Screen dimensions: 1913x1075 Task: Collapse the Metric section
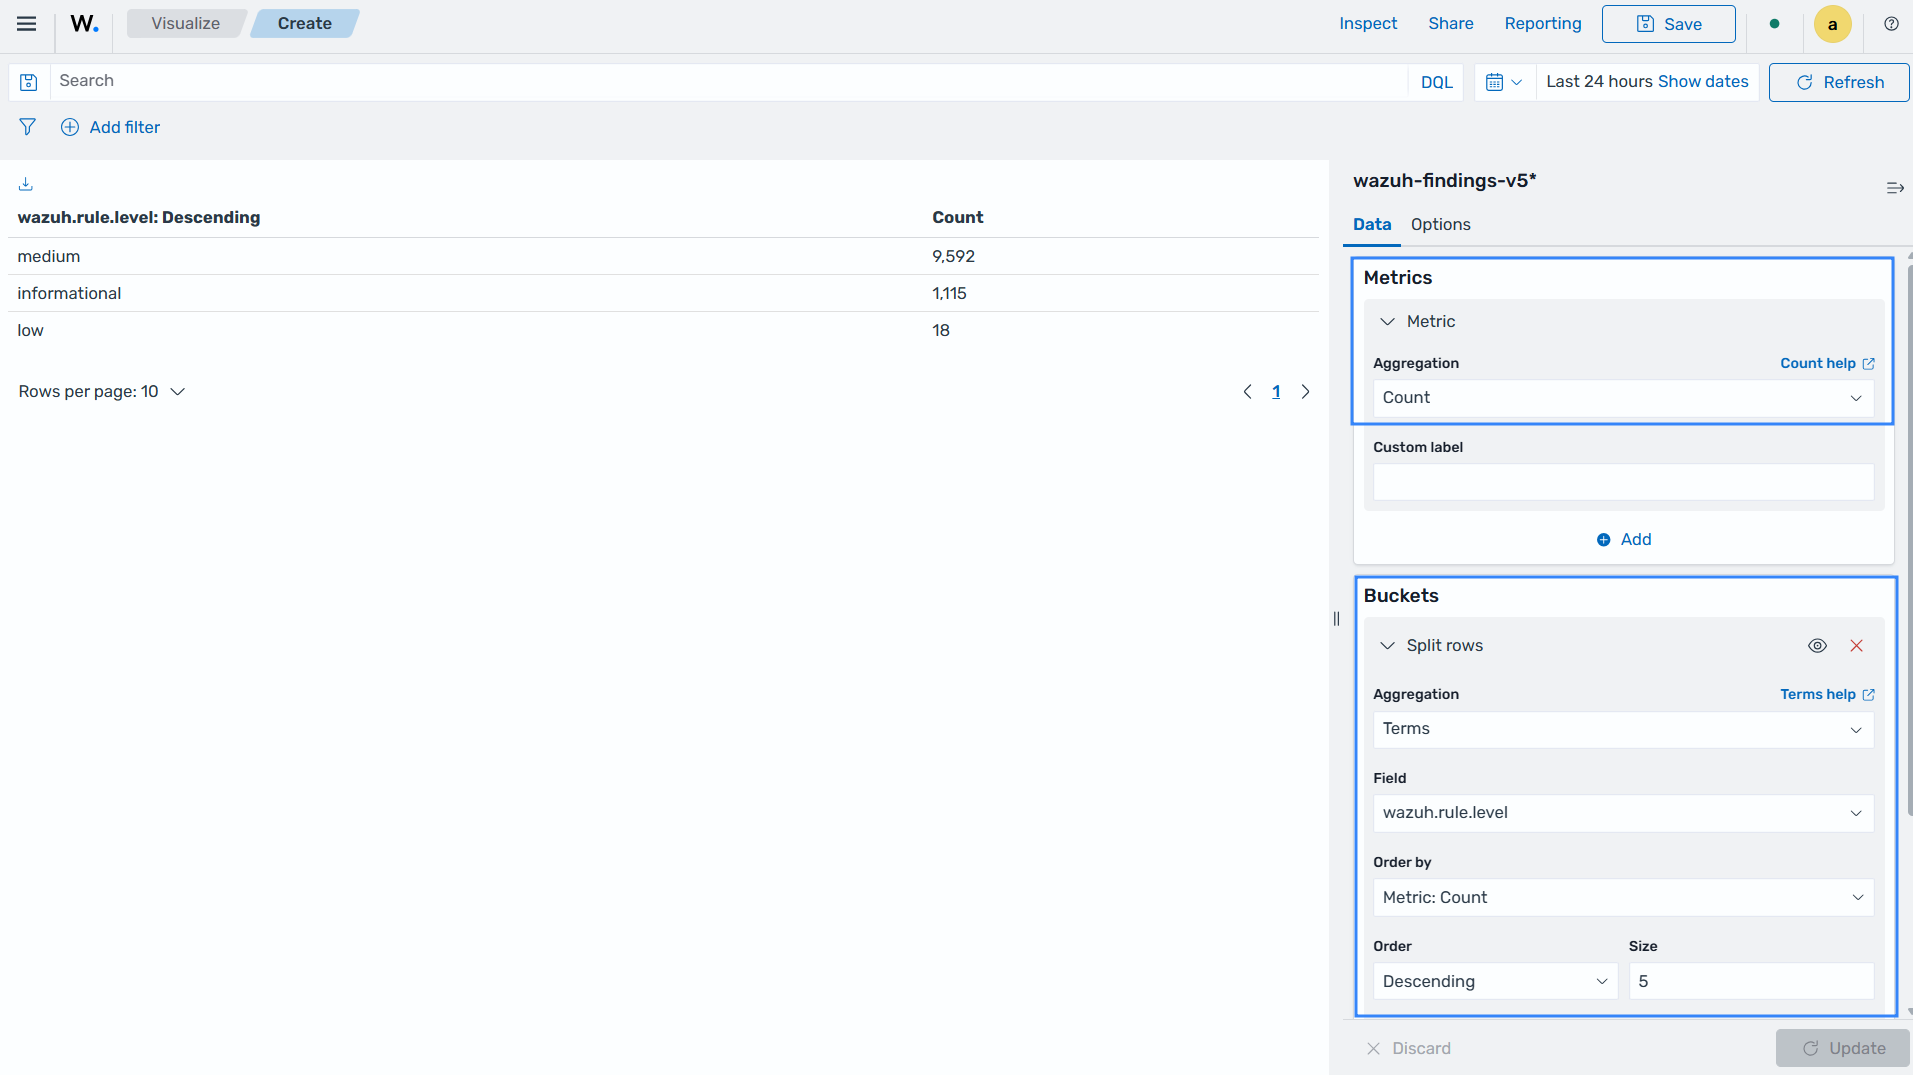click(x=1387, y=321)
